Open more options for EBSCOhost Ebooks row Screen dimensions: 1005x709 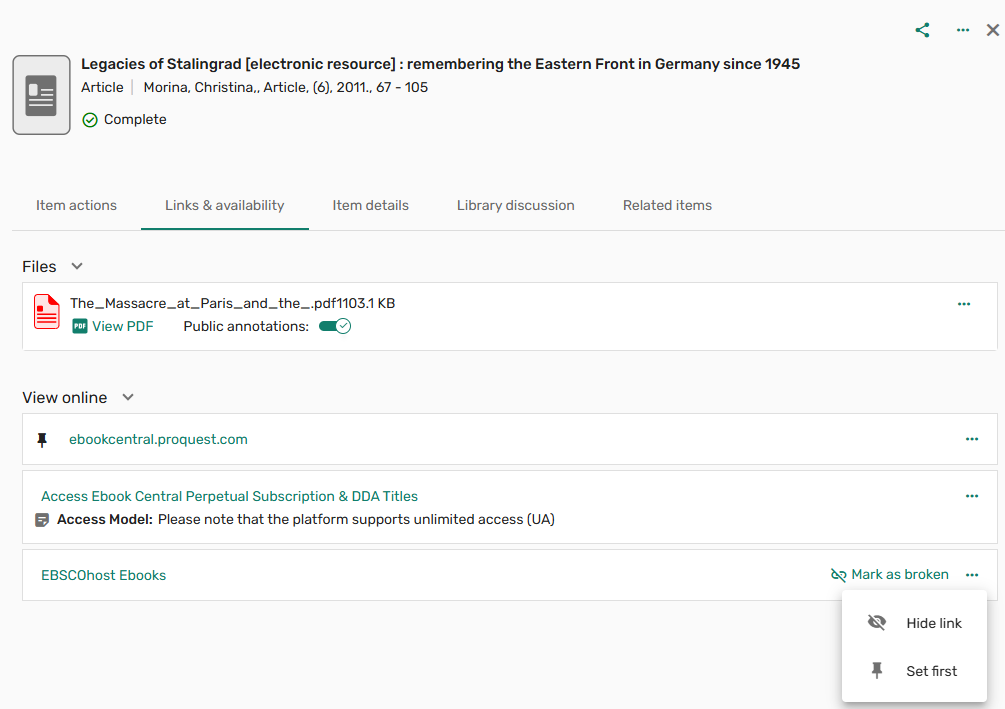(972, 575)
